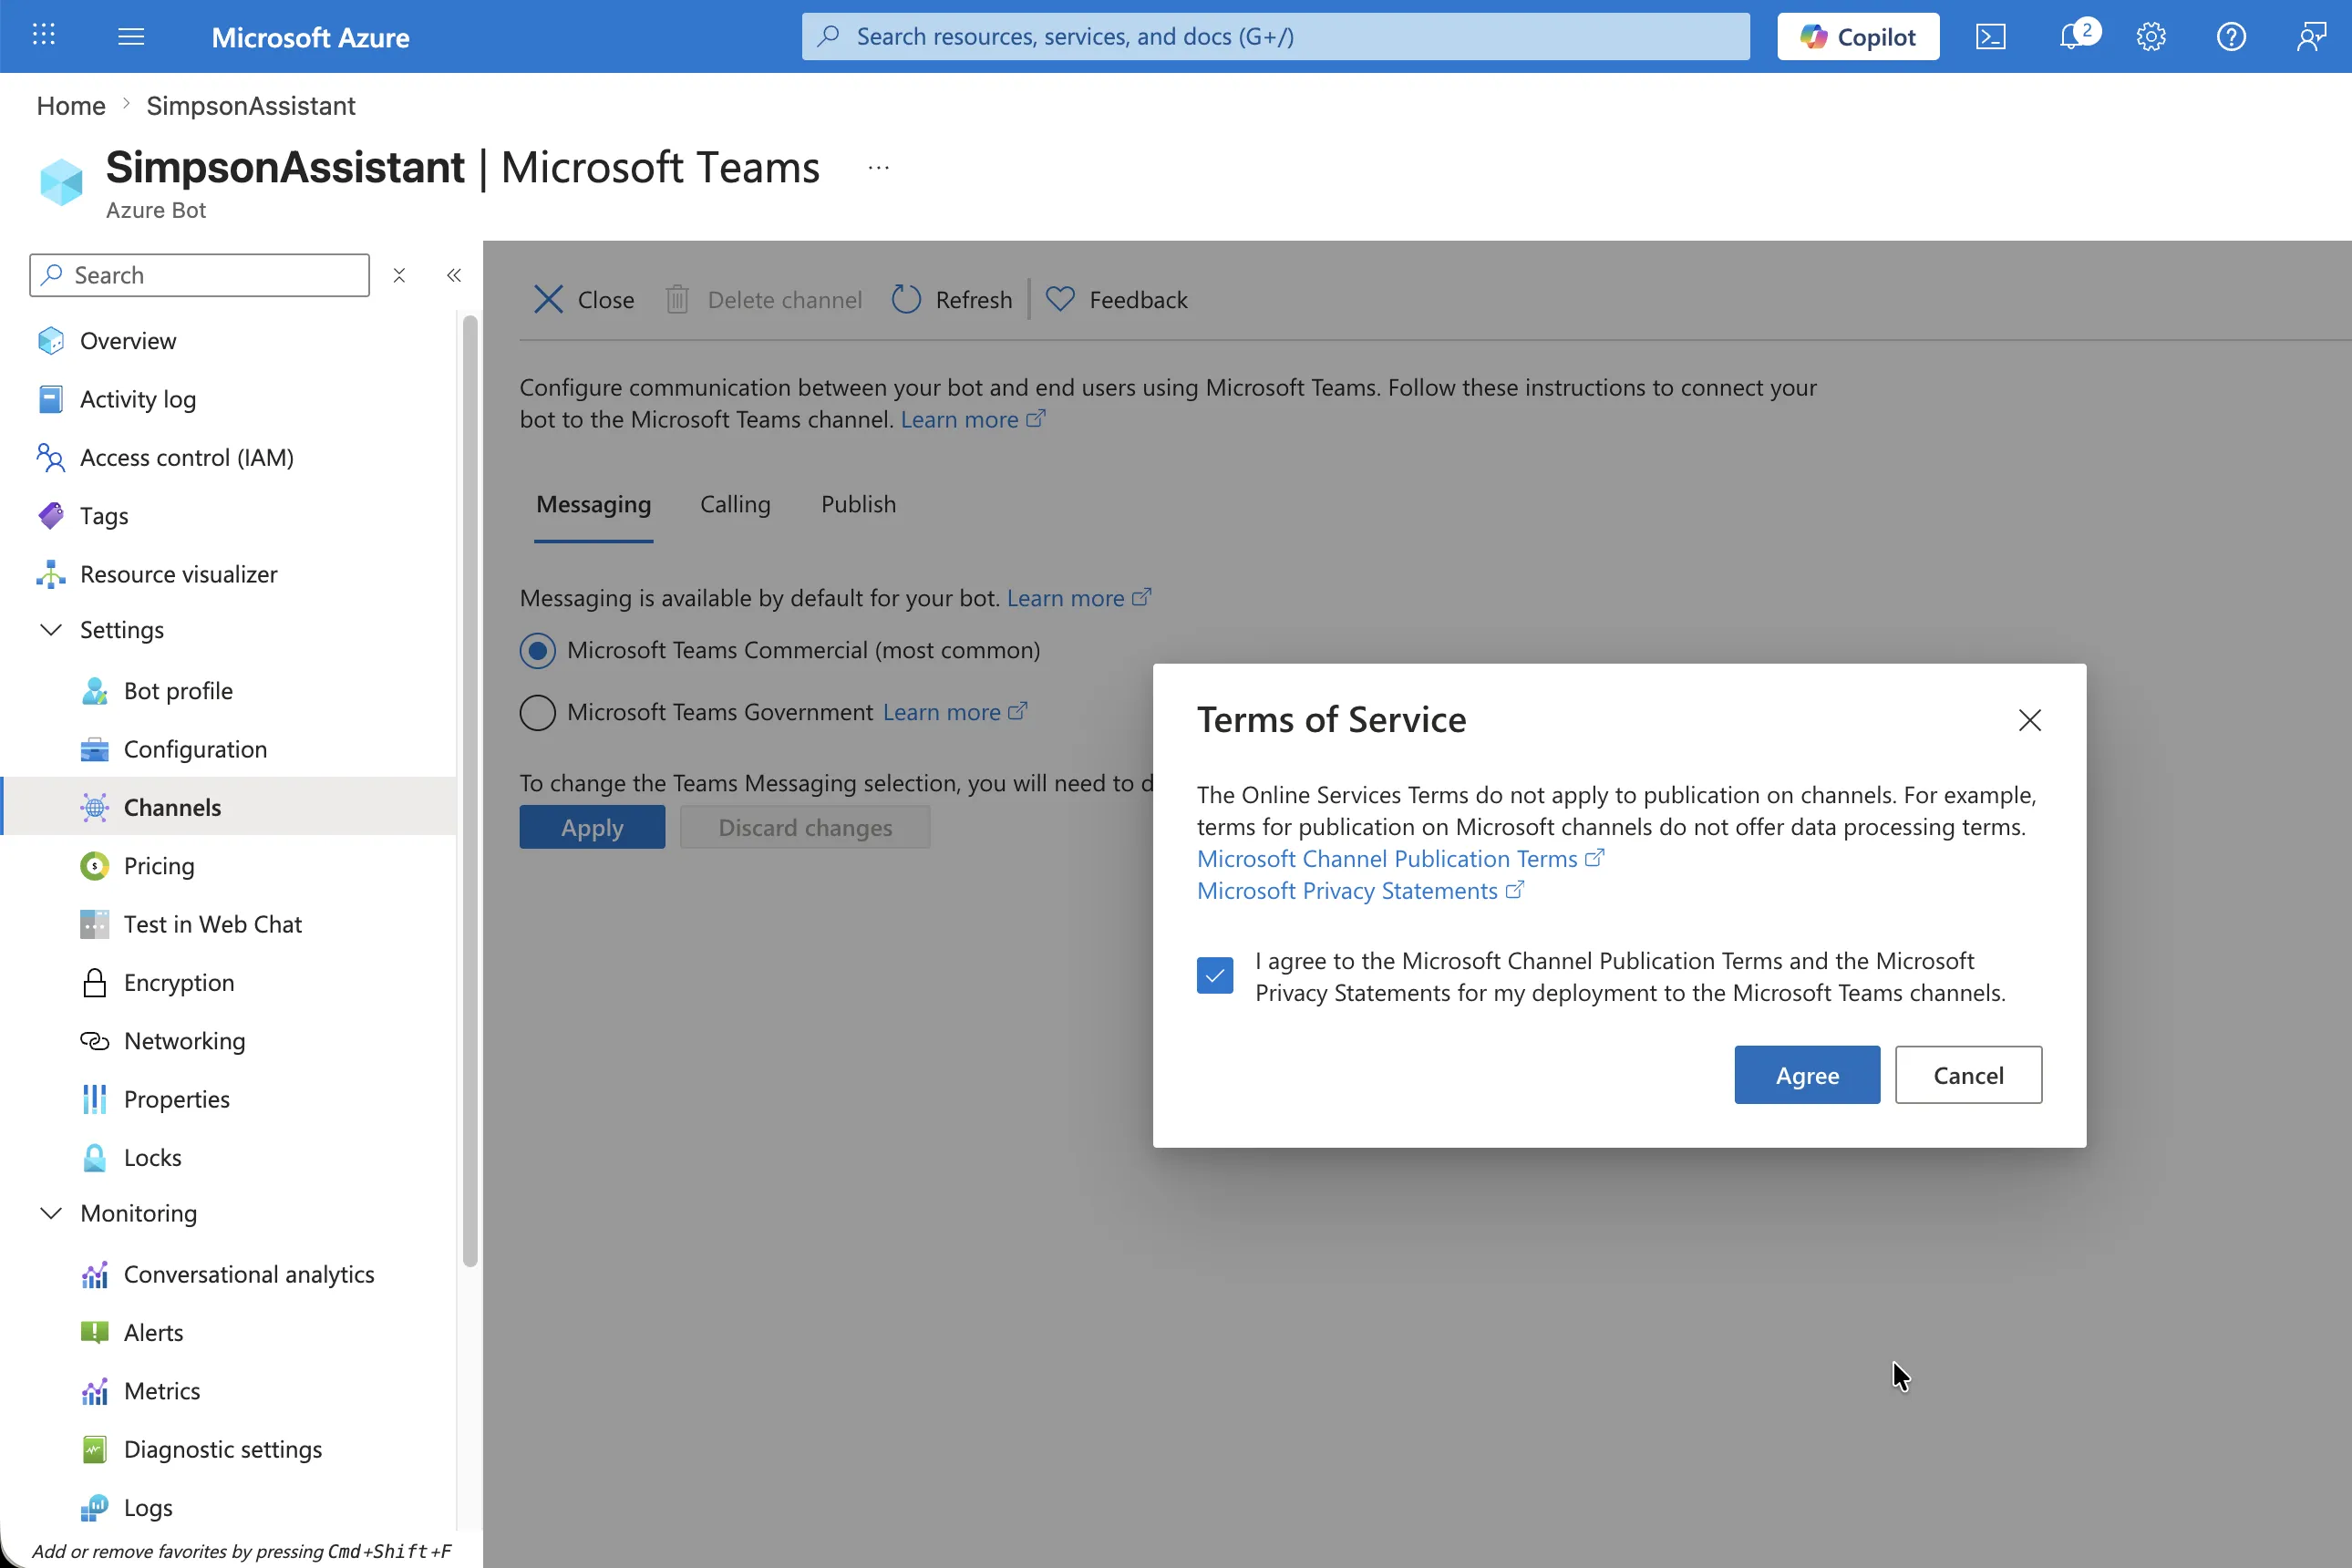Click the Tags icon in sidebar

pyautogui.click(x=51, y=516)
